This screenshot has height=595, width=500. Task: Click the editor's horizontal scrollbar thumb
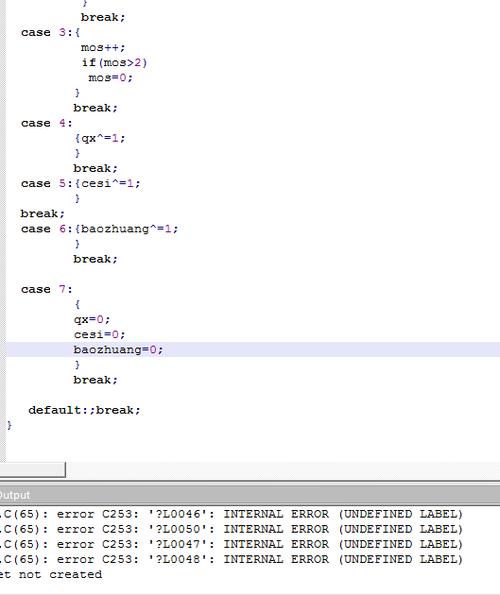pyautogui.click(x=33, y=470)
